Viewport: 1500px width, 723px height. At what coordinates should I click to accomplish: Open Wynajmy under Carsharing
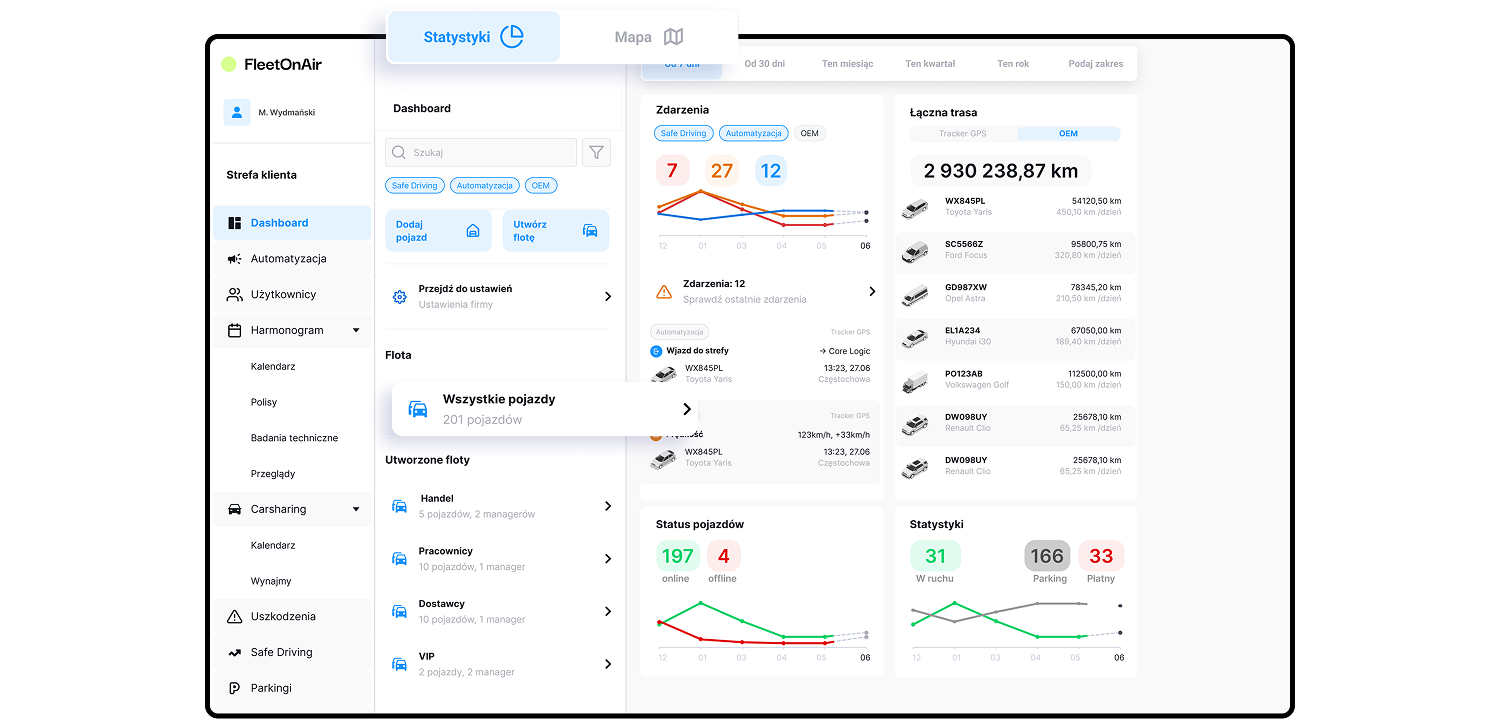tap(271, 581)
